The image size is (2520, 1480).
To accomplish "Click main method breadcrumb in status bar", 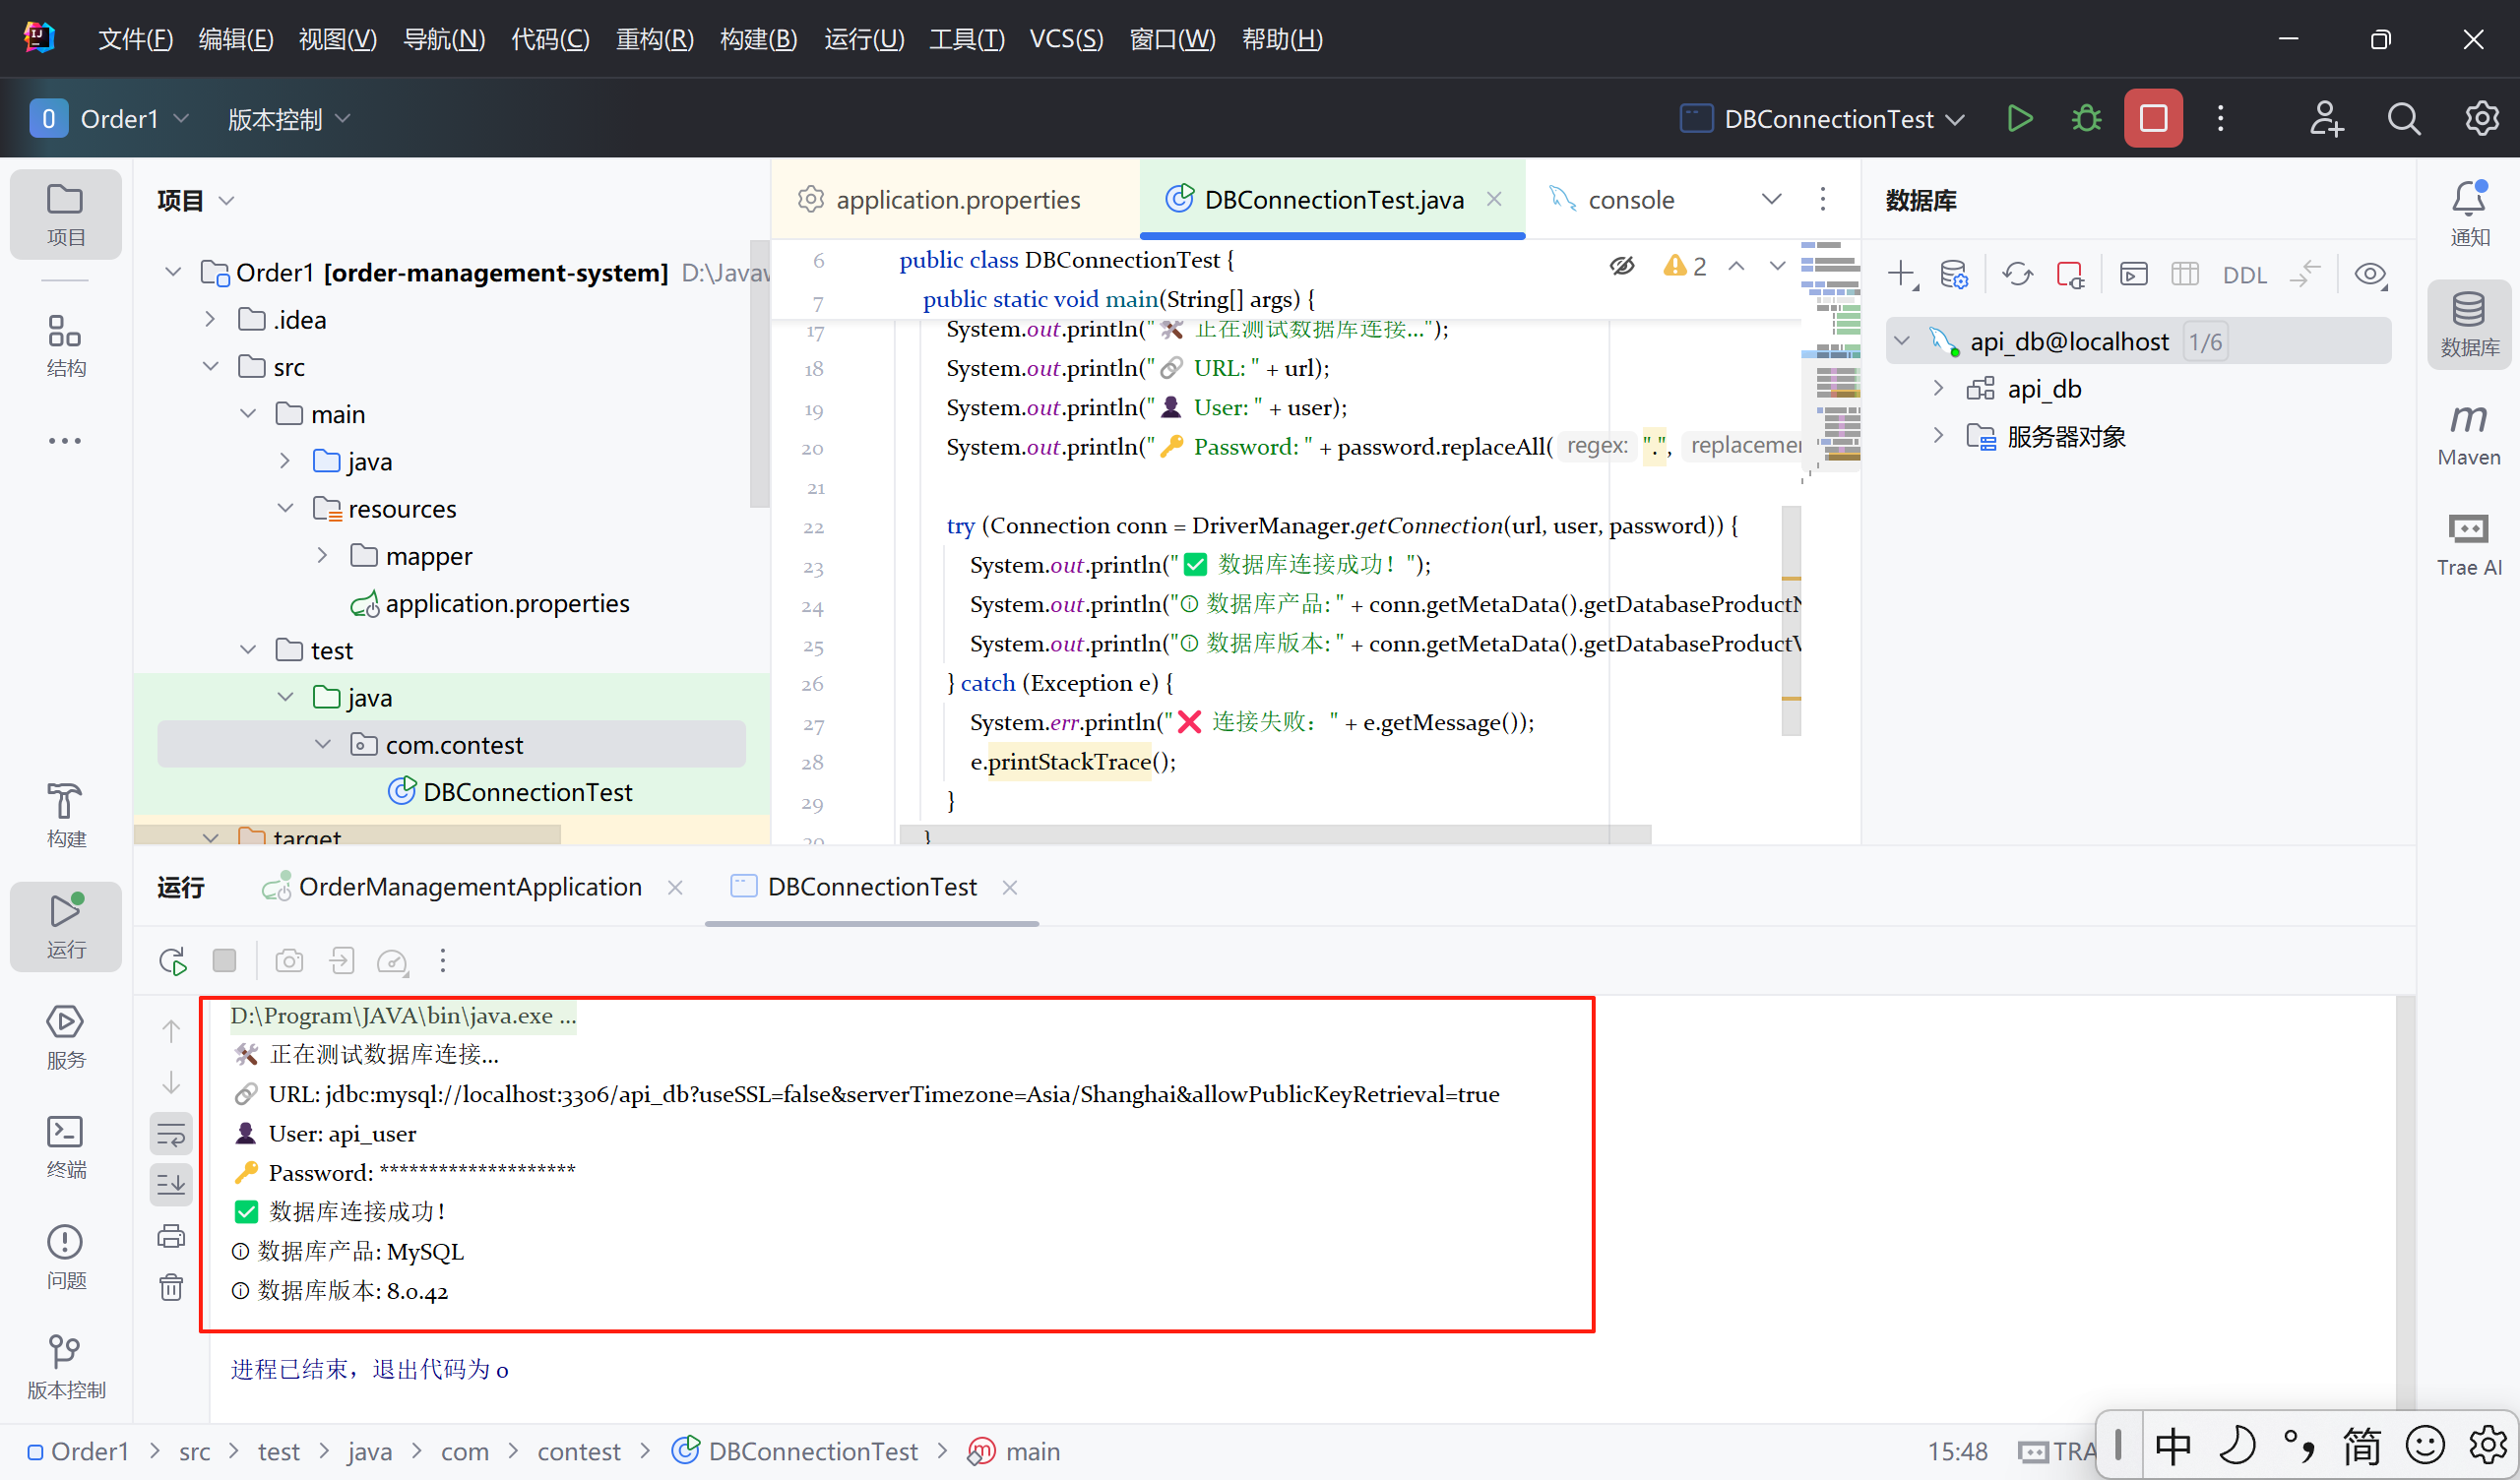I will click(x=1014, y=1451).
